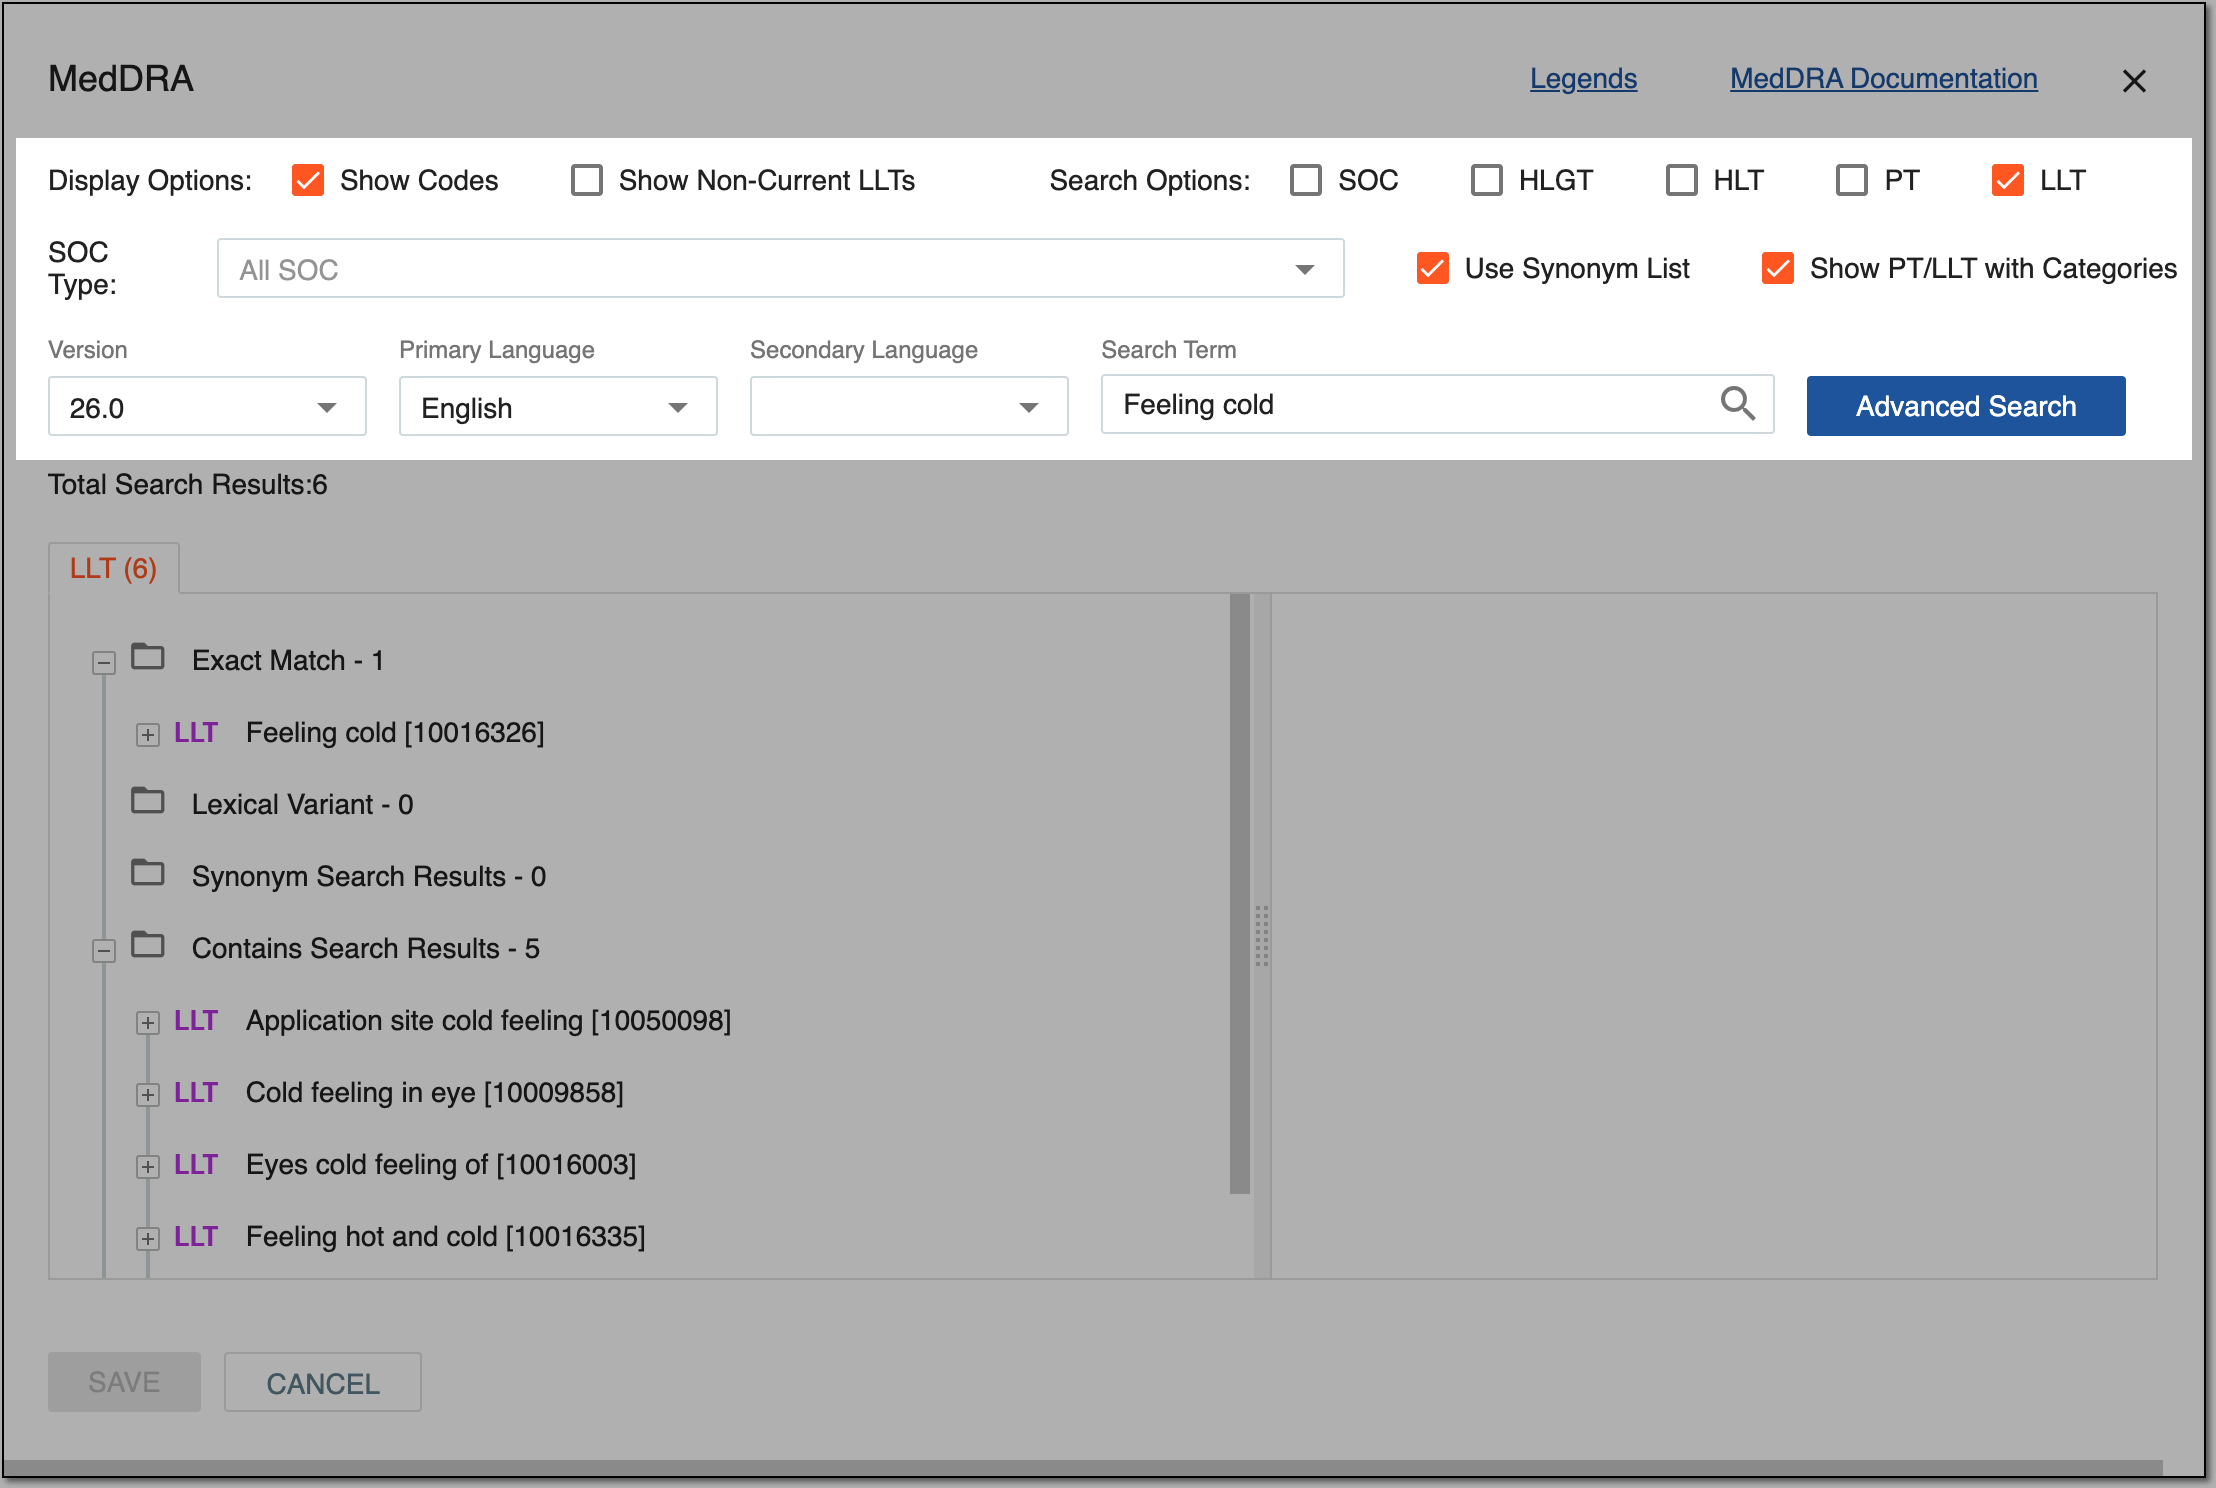Enable Show Non-Current LLTs
The width and height of the screenshot is (2216, 1488).
(x=587, y=180)
